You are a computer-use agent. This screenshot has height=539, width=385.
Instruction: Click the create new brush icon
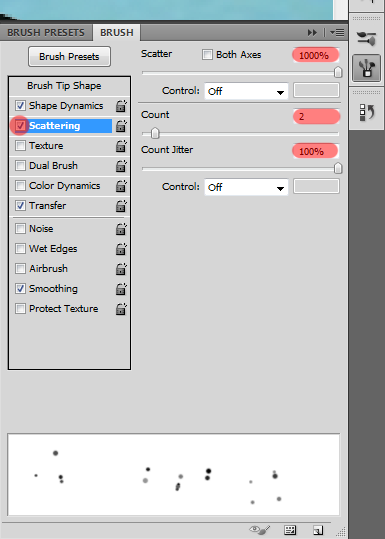tap(318, 530)
